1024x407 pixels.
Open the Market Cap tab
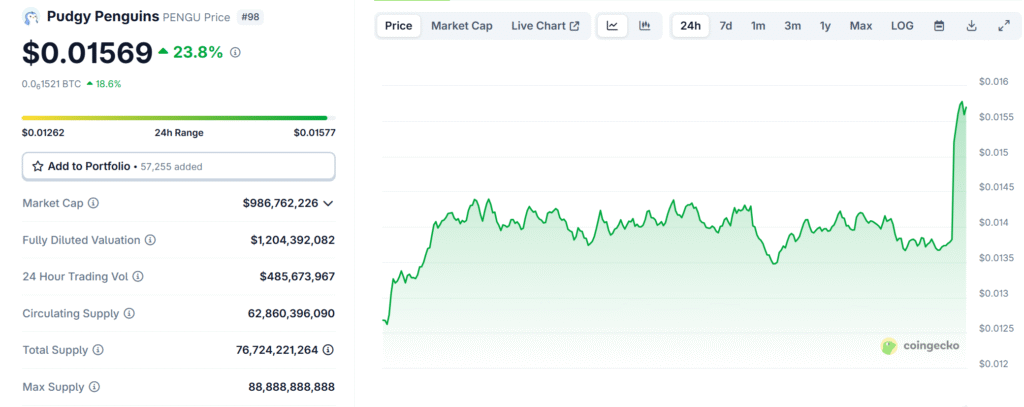click(x=461, y=26)
